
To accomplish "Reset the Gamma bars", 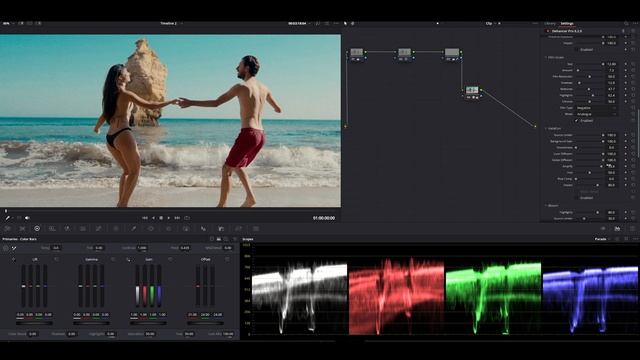I will [113, 259].
